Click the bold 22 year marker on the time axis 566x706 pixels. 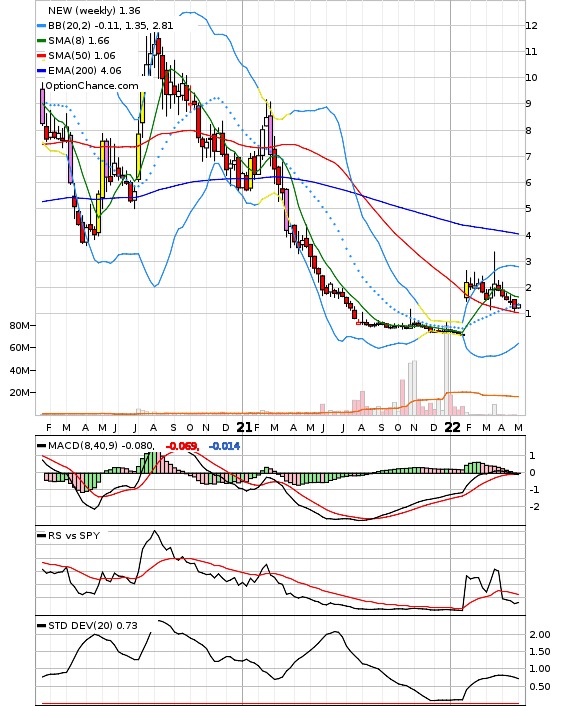tap(453, 427)
